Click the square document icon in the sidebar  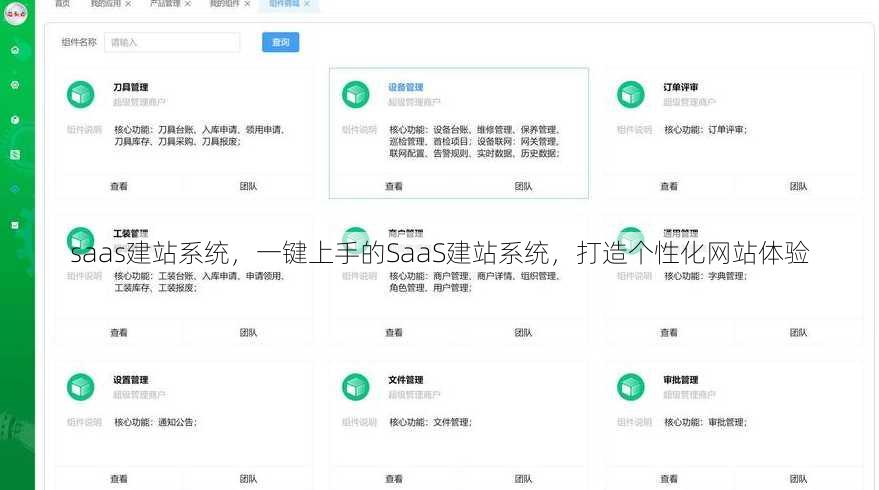click(x=15, y=155)
